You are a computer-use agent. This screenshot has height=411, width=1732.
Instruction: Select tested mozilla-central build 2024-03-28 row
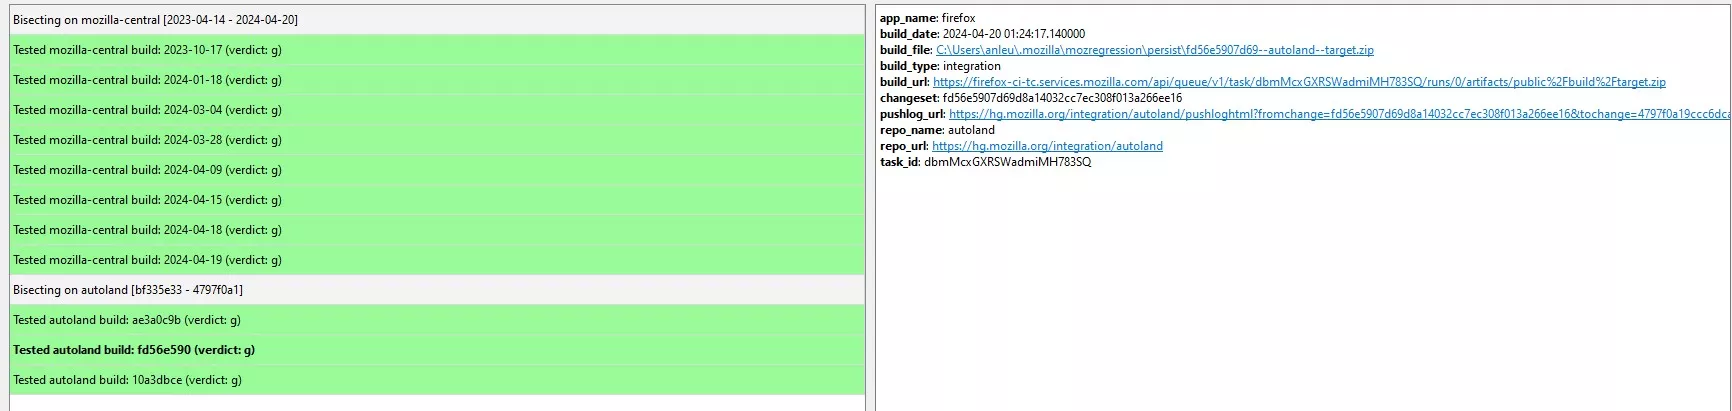coord(437,140)
